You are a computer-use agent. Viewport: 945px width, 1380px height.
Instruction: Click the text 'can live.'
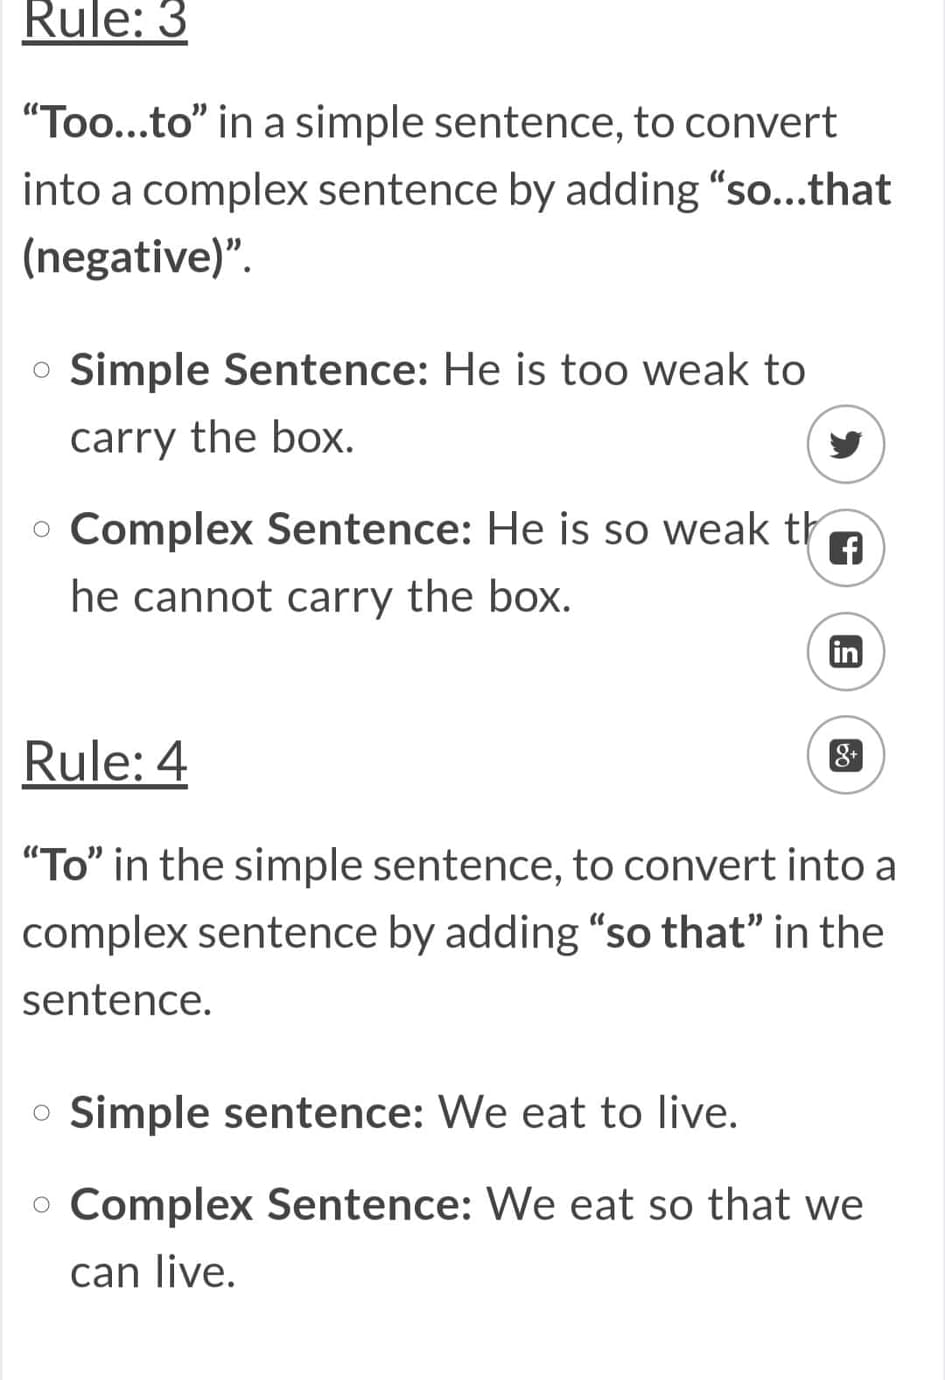[x=153, y=1272]
